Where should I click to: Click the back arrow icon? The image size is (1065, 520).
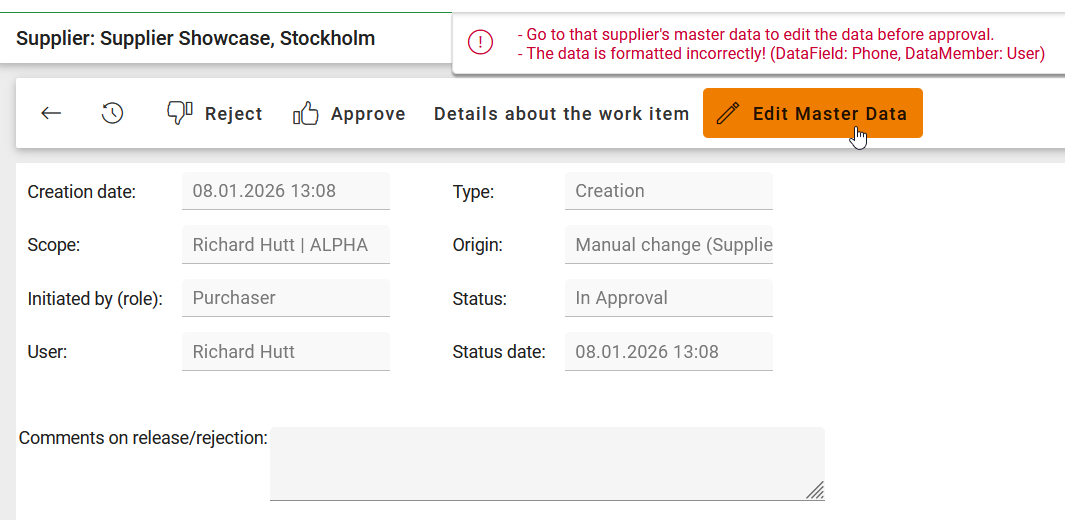51,113
